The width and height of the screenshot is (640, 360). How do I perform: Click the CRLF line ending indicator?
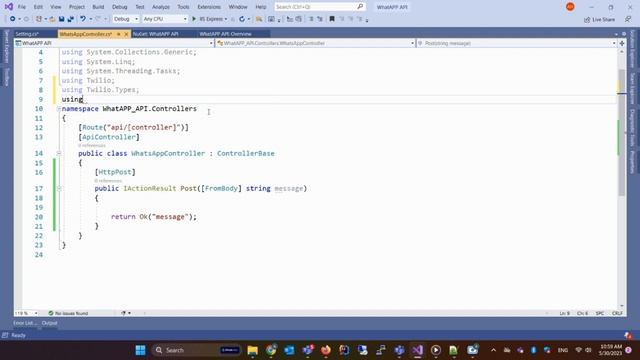[617, 313]
